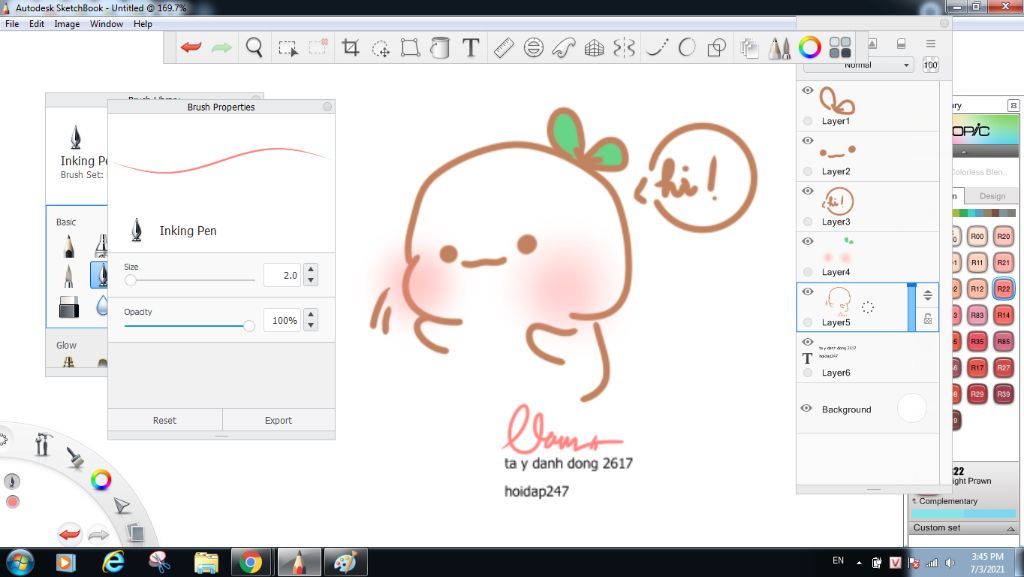This screenshot has width=1024, height=577.
Task: Toggle the lock circle on Layer1
Action: point(808,121)
